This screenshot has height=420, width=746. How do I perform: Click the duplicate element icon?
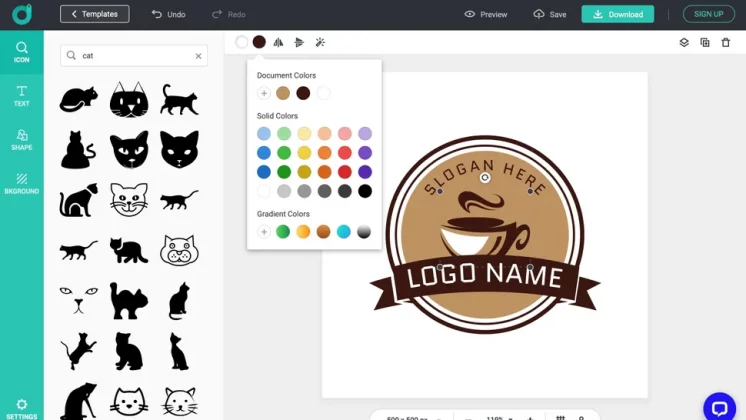click(x=705, y=42)
